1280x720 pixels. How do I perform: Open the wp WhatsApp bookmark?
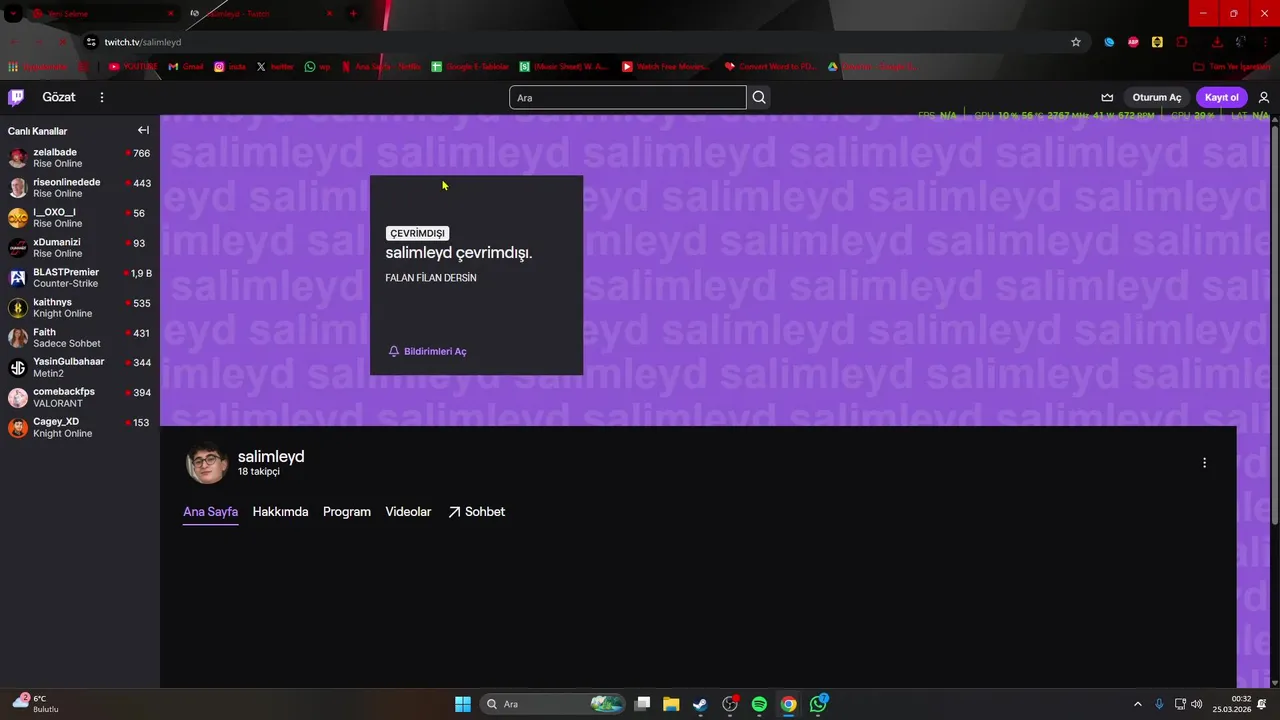318,66
